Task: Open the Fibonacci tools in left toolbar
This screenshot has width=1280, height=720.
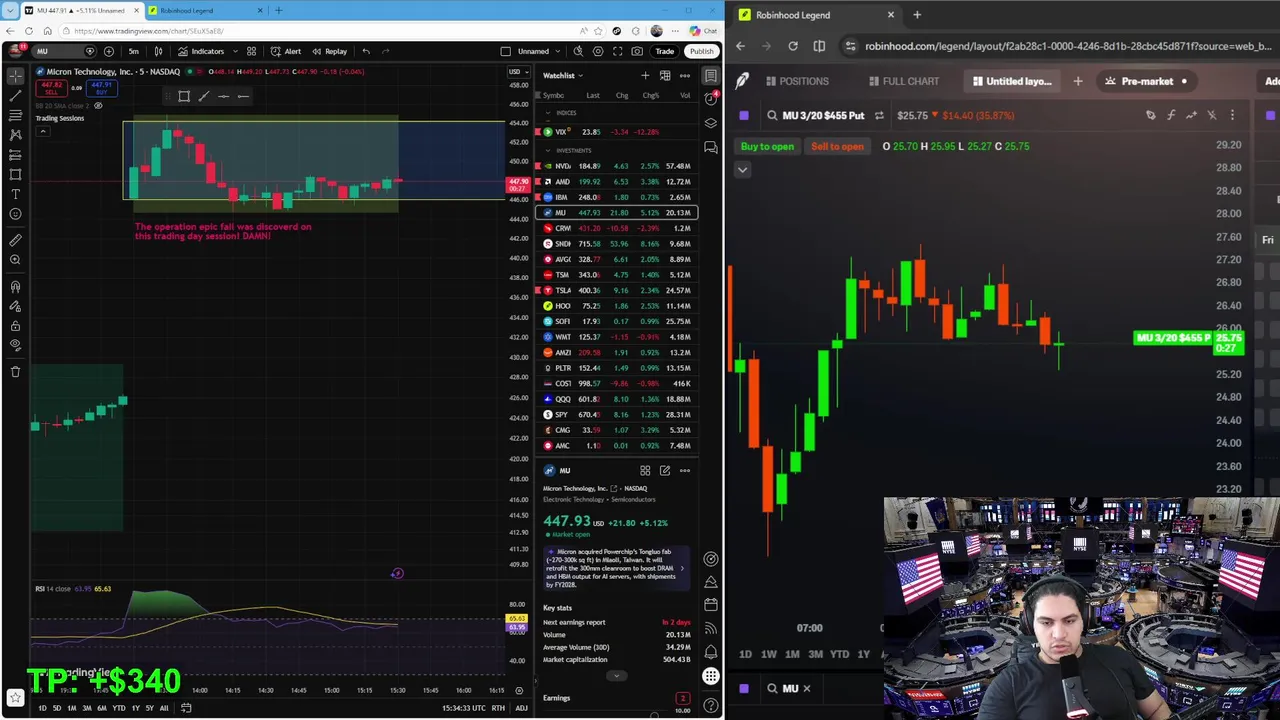Action: click(15, 115)
